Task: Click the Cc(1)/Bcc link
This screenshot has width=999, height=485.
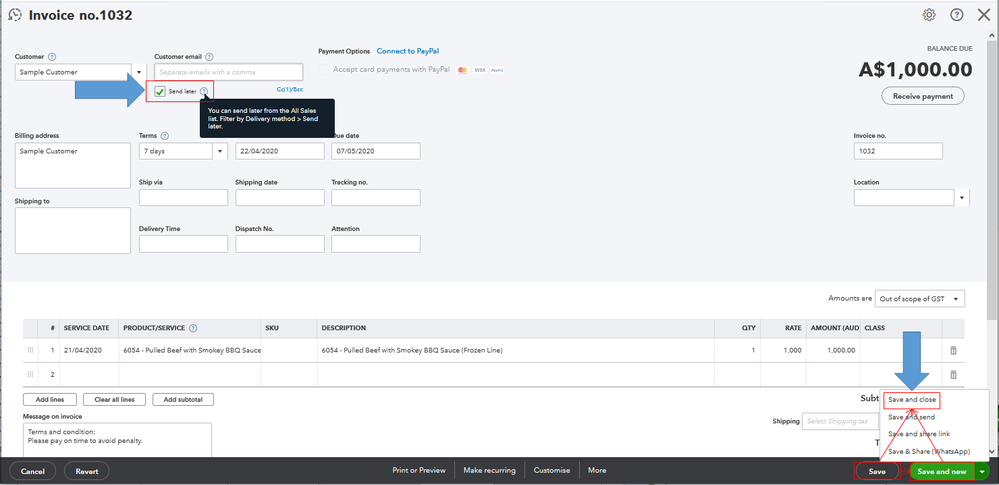Action: pyautogui.click(x=290, y=90)
